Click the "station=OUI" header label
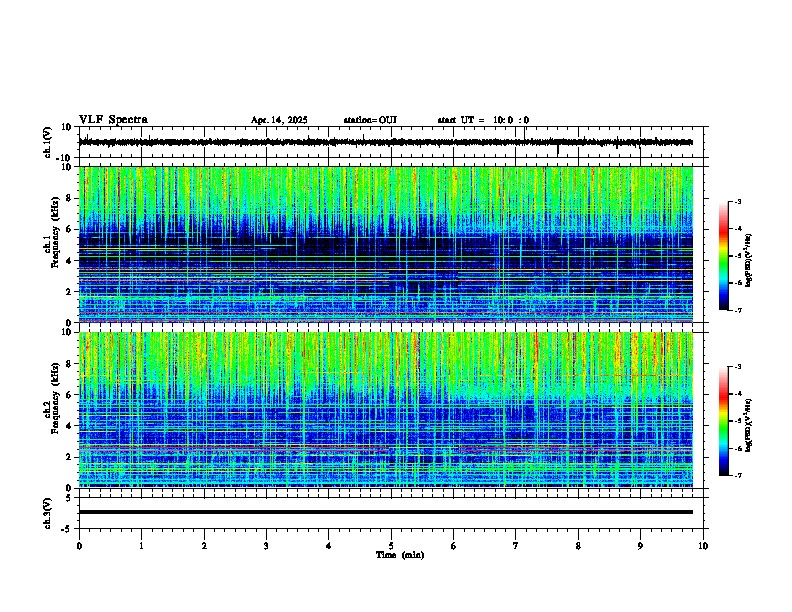 tap(370, 120)
